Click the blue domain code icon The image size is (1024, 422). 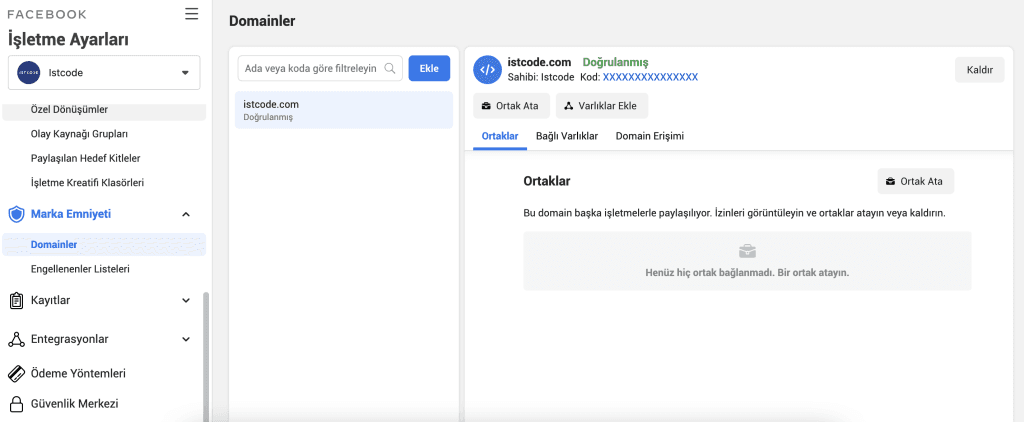pos(487,69)
